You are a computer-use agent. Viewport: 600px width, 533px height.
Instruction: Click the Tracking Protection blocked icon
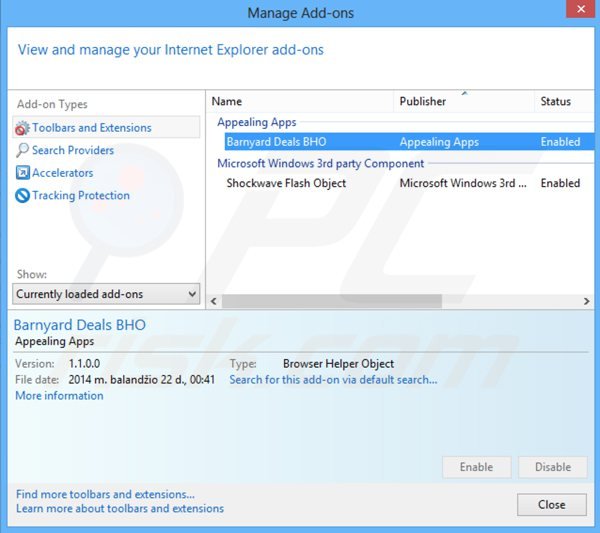[x=22, y=196]
